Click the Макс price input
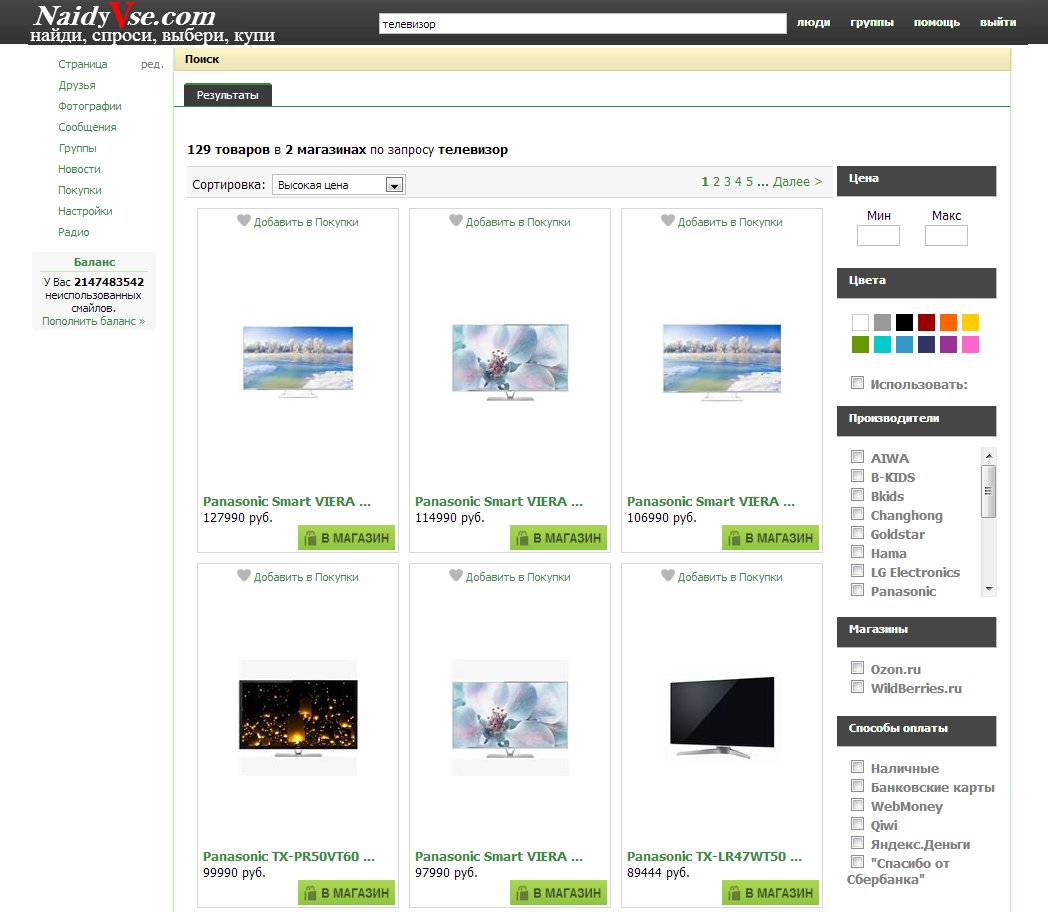1048x912 pixels. (946, 235)
